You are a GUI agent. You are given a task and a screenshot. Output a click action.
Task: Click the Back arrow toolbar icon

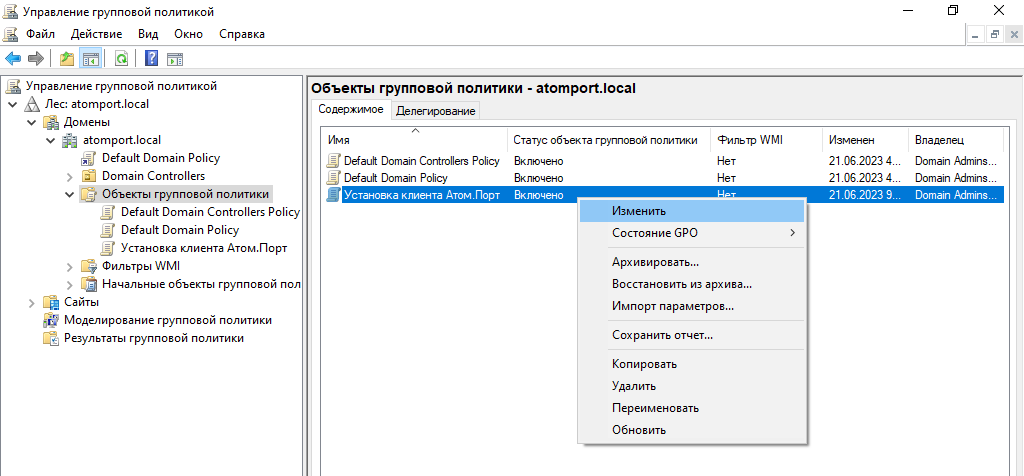point(13,59)
